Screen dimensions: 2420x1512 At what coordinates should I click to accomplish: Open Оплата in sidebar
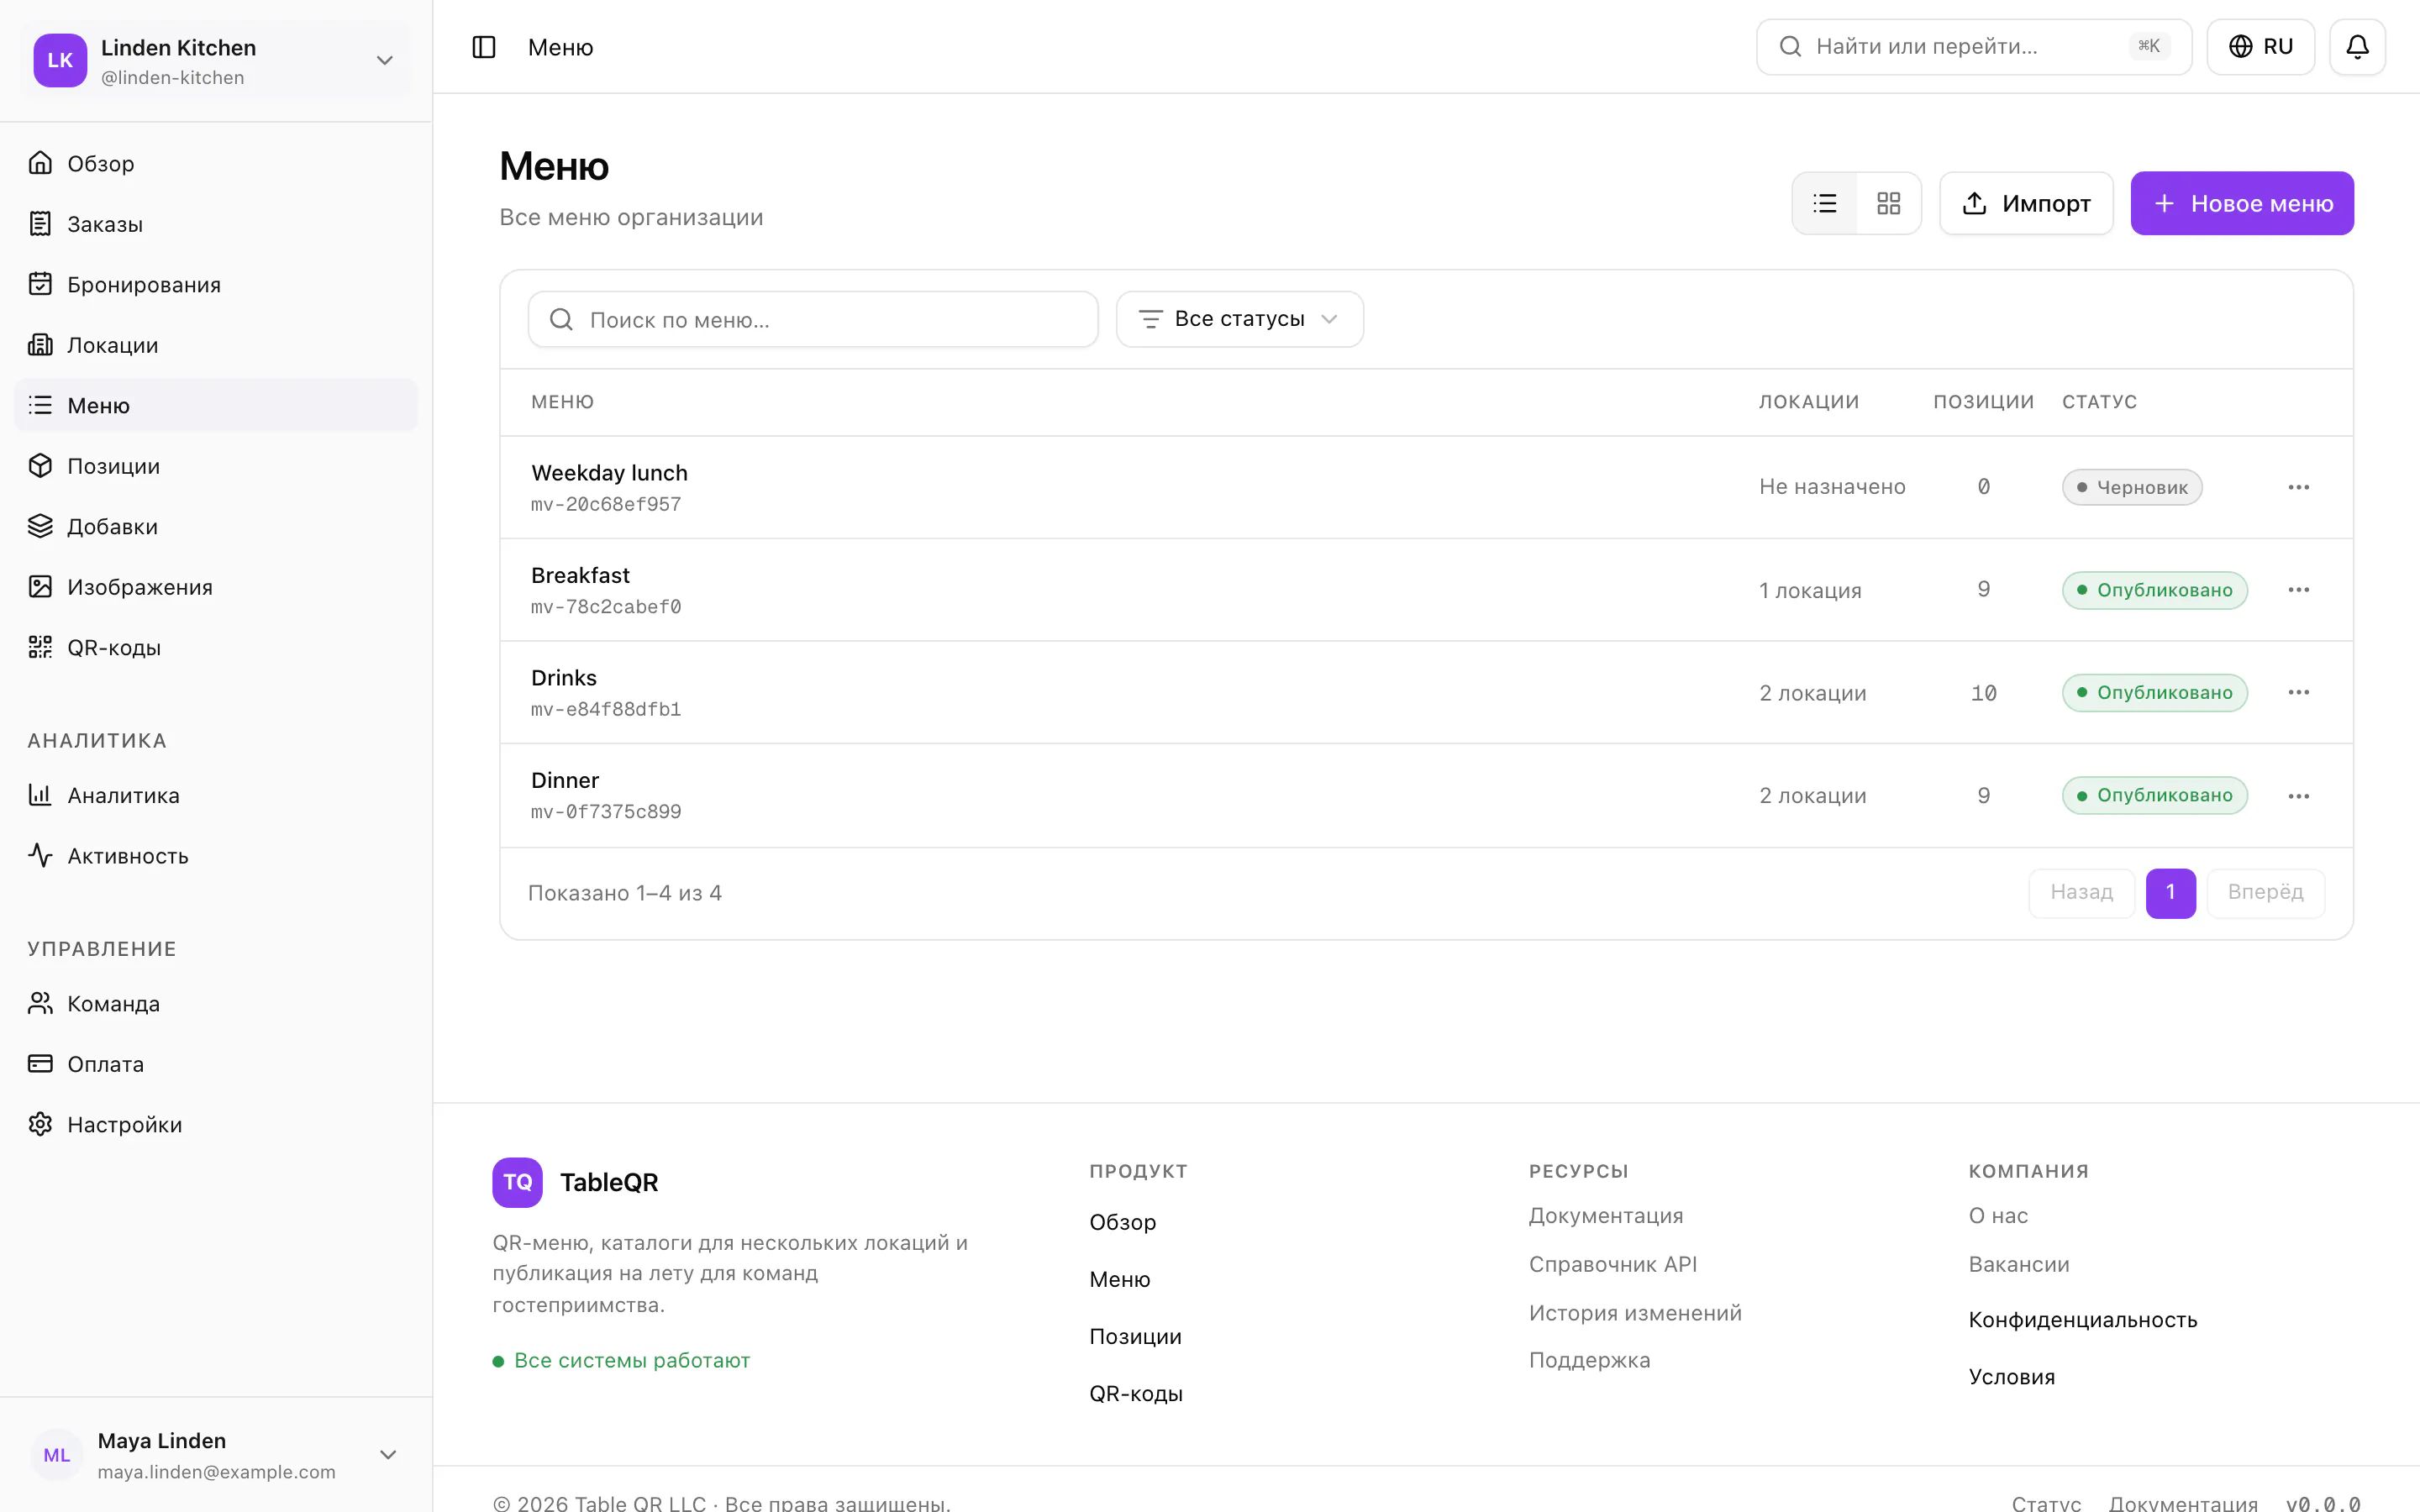[216, 1064]
